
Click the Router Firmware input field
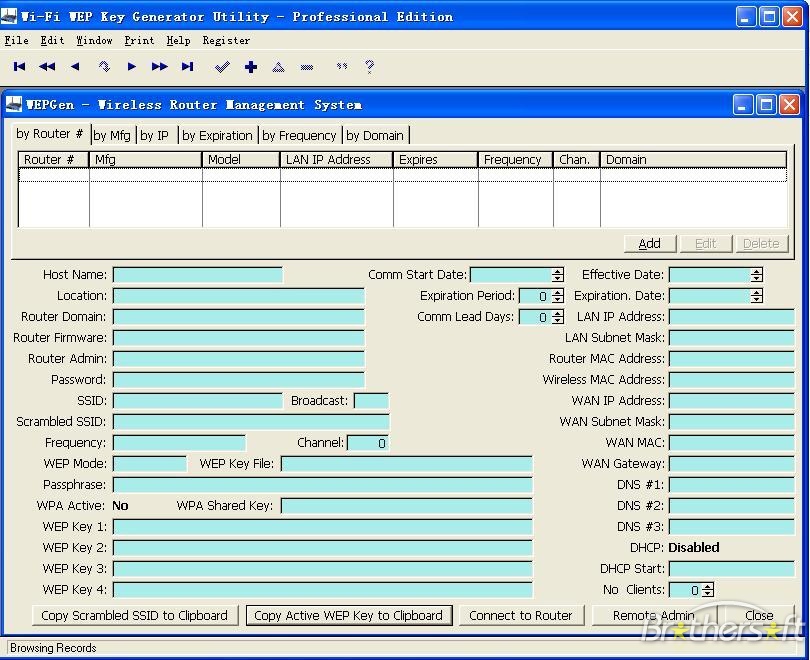[239, 338]
